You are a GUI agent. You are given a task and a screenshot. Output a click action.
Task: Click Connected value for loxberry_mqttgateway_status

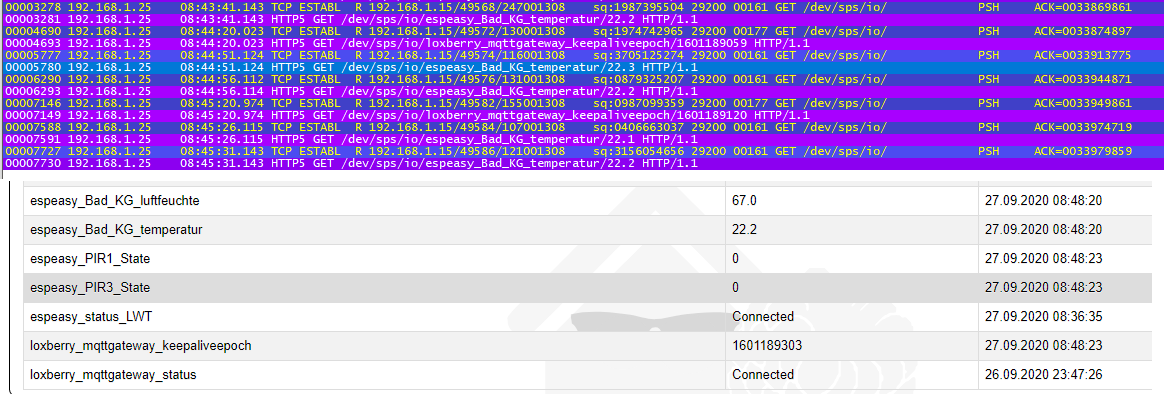pos(763,375)
